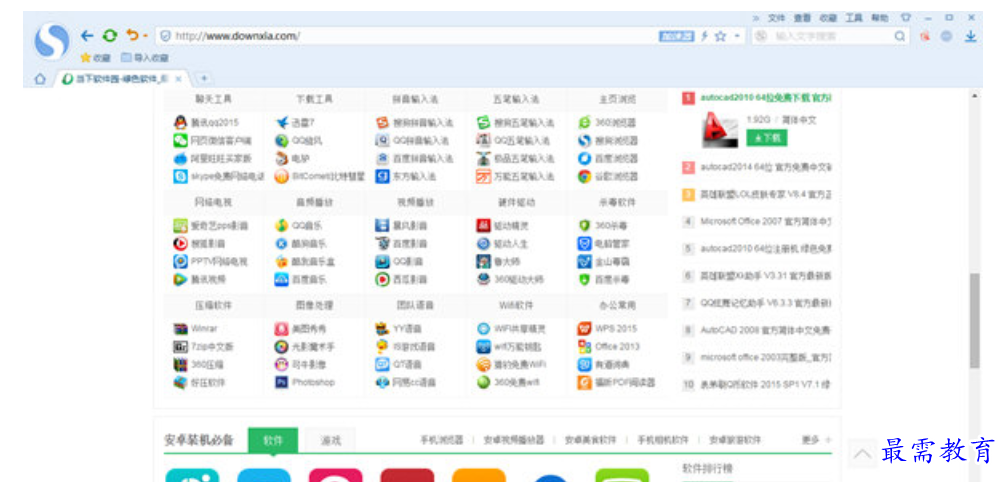Image resolution: width=1003 pixels, height=482 pixels.
Task: Open the 收藏 menu in menu bar
Action: [828, 18]
